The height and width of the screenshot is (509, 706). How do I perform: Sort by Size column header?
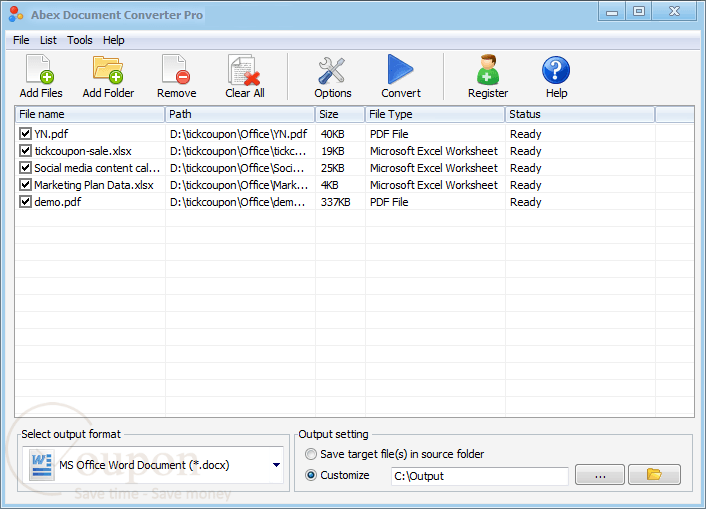(340, 114)
